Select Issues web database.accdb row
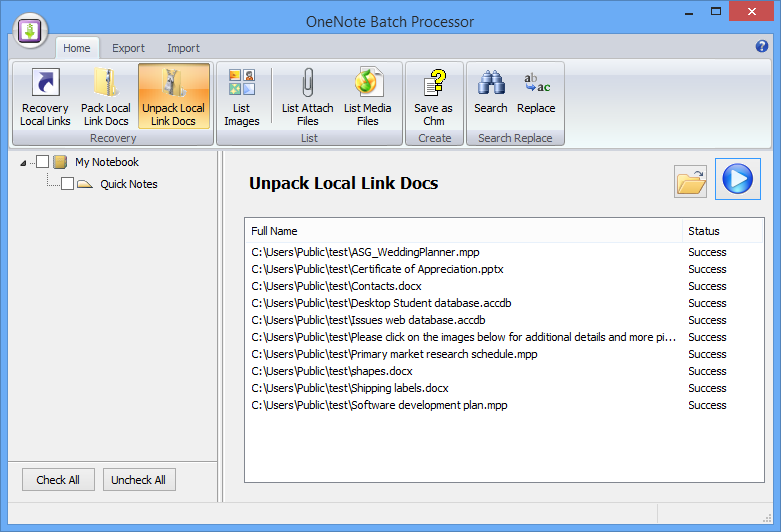The height and width of the screenshot is (532, 781). point(504,320)
